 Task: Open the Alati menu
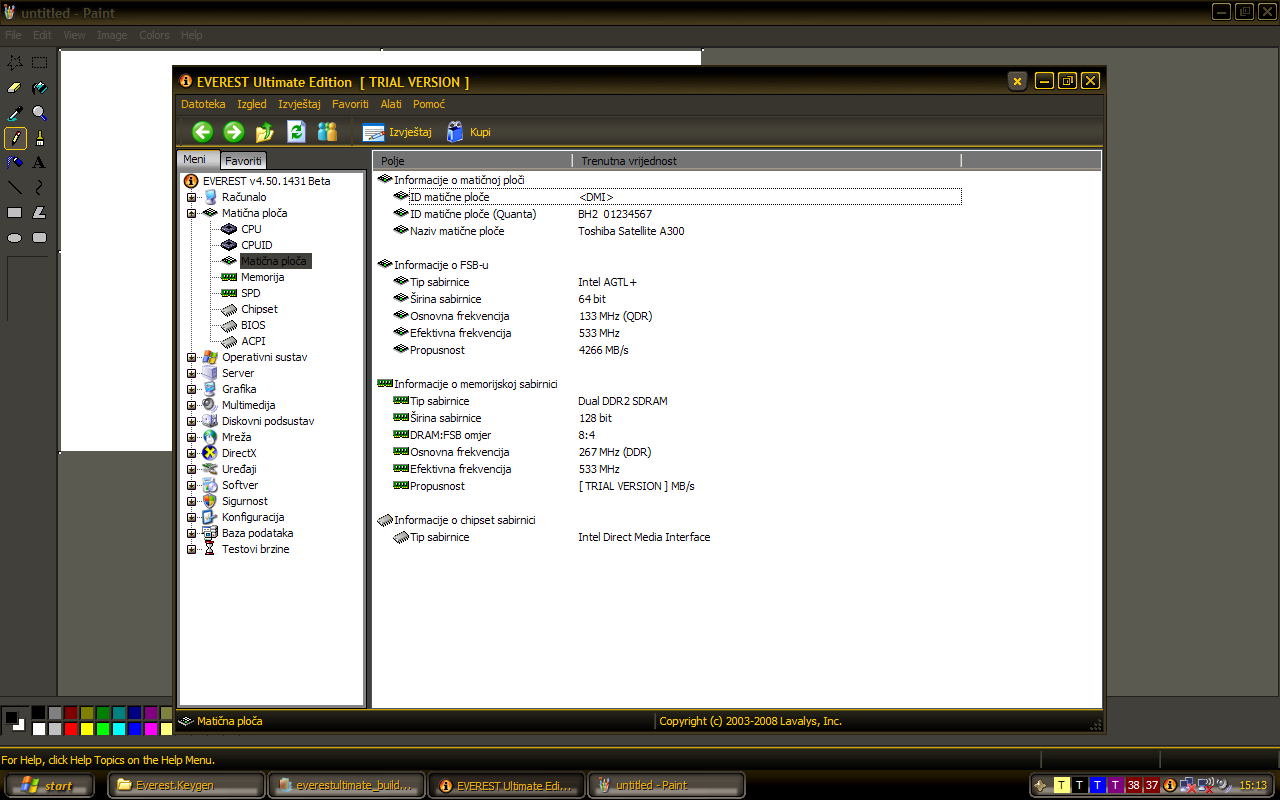(x=391, y=104)
